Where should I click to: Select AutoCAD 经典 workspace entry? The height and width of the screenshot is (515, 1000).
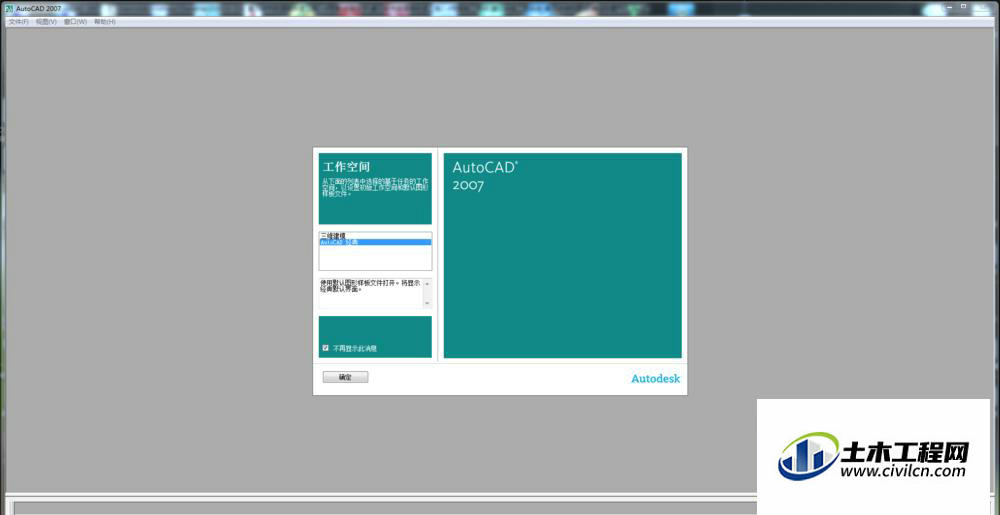pyautogui.click(x=375, y=242)
